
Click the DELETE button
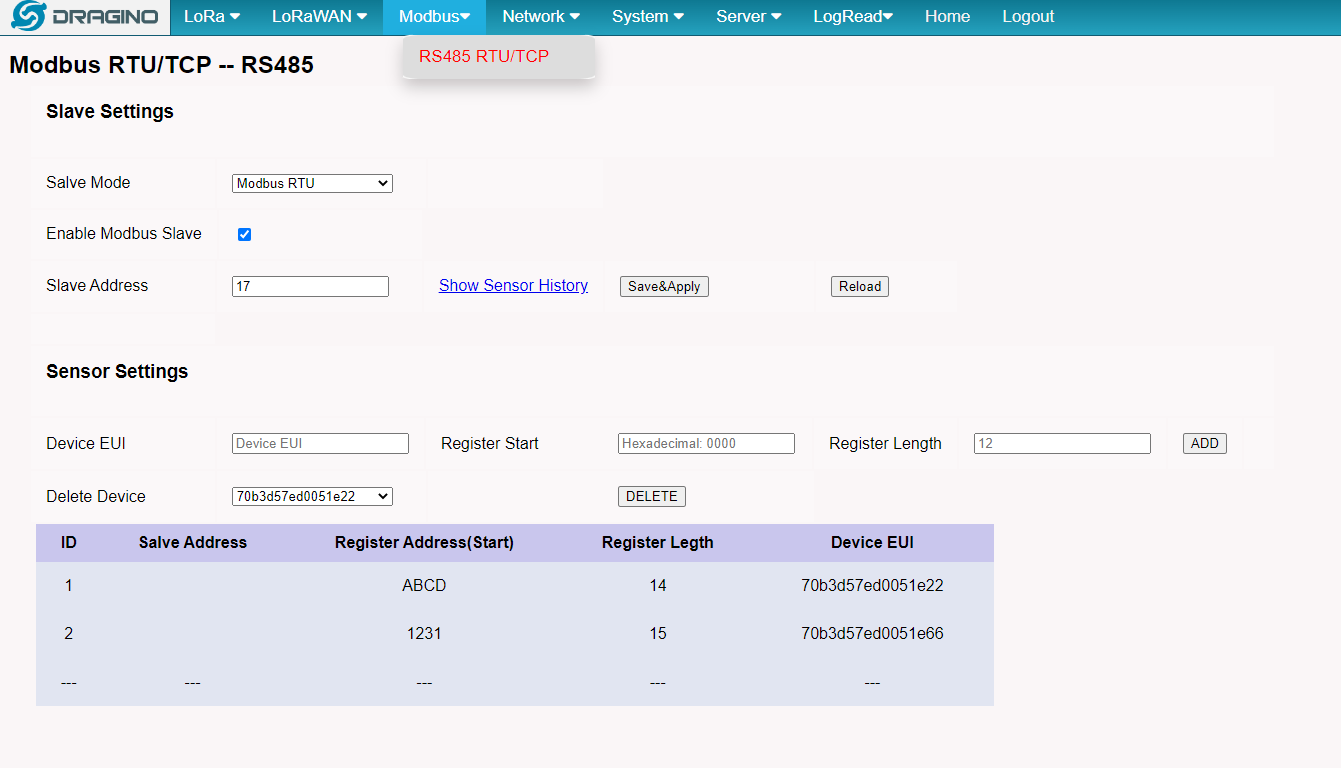(652, 497)
